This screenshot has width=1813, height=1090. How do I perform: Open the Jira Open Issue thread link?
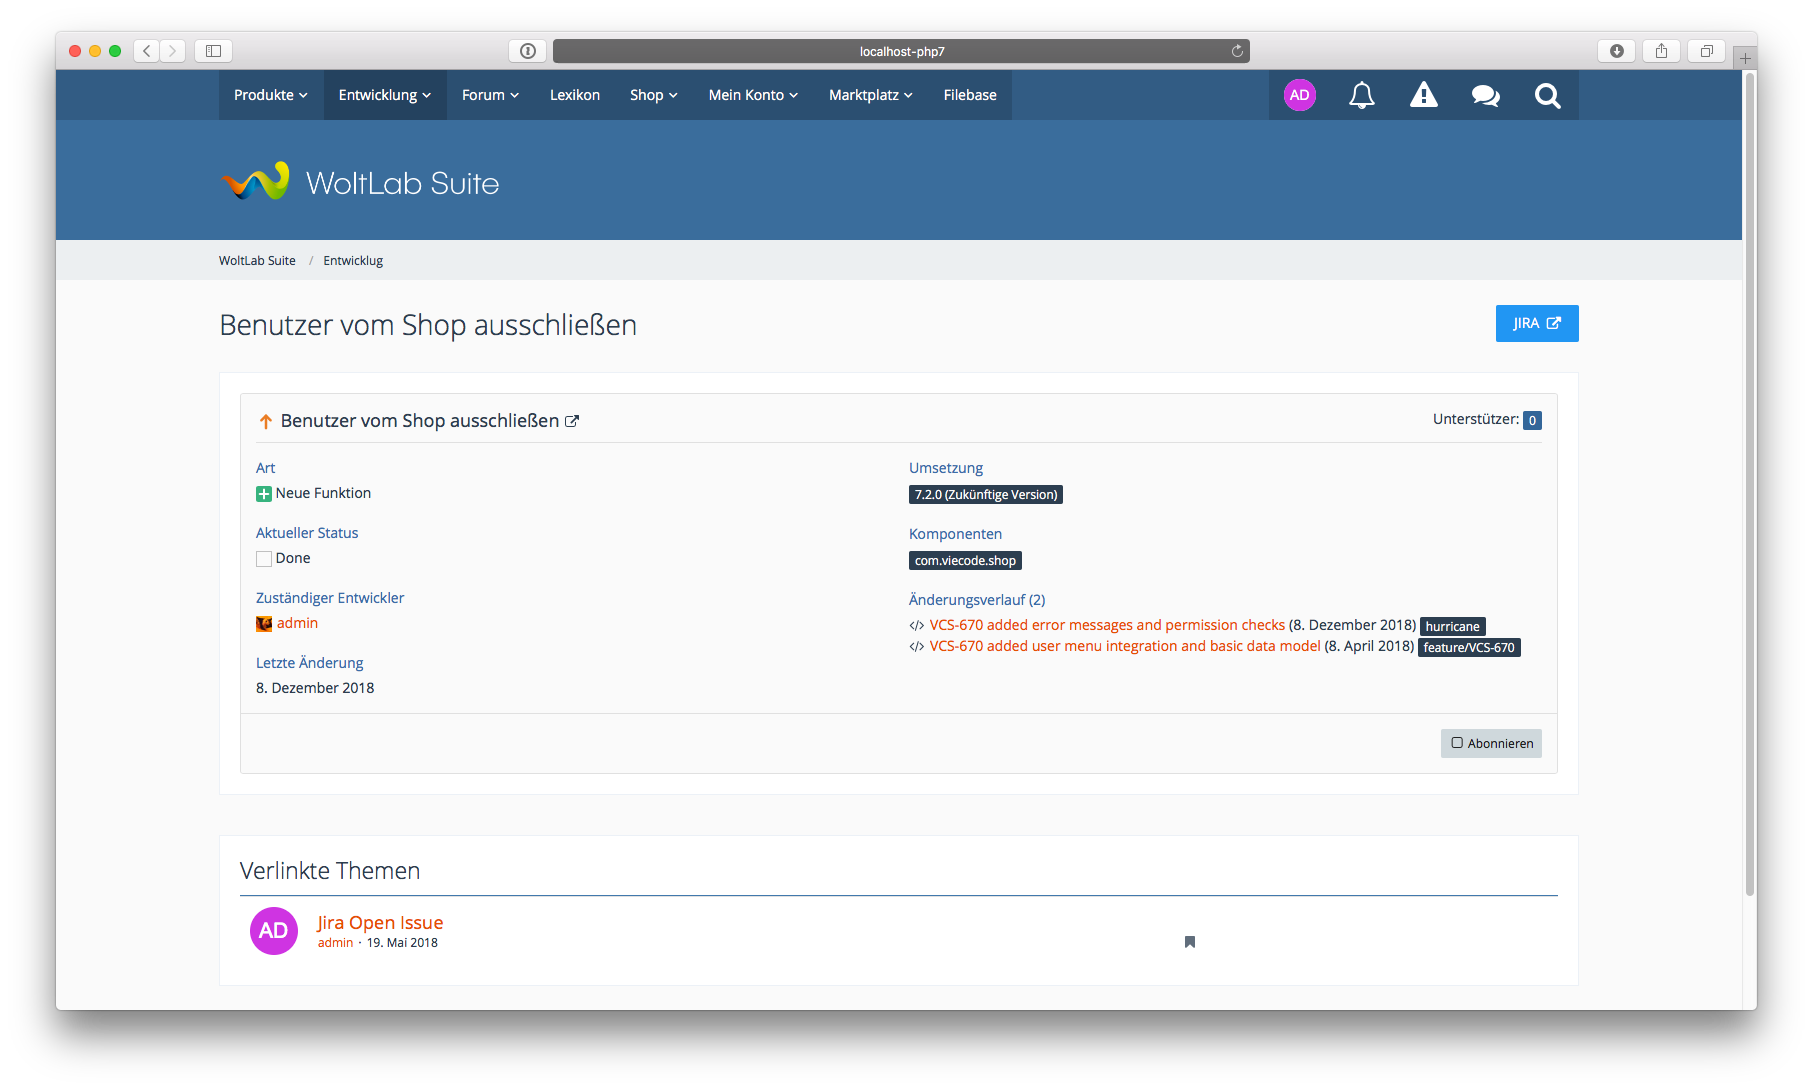click(x=380, y=922)
